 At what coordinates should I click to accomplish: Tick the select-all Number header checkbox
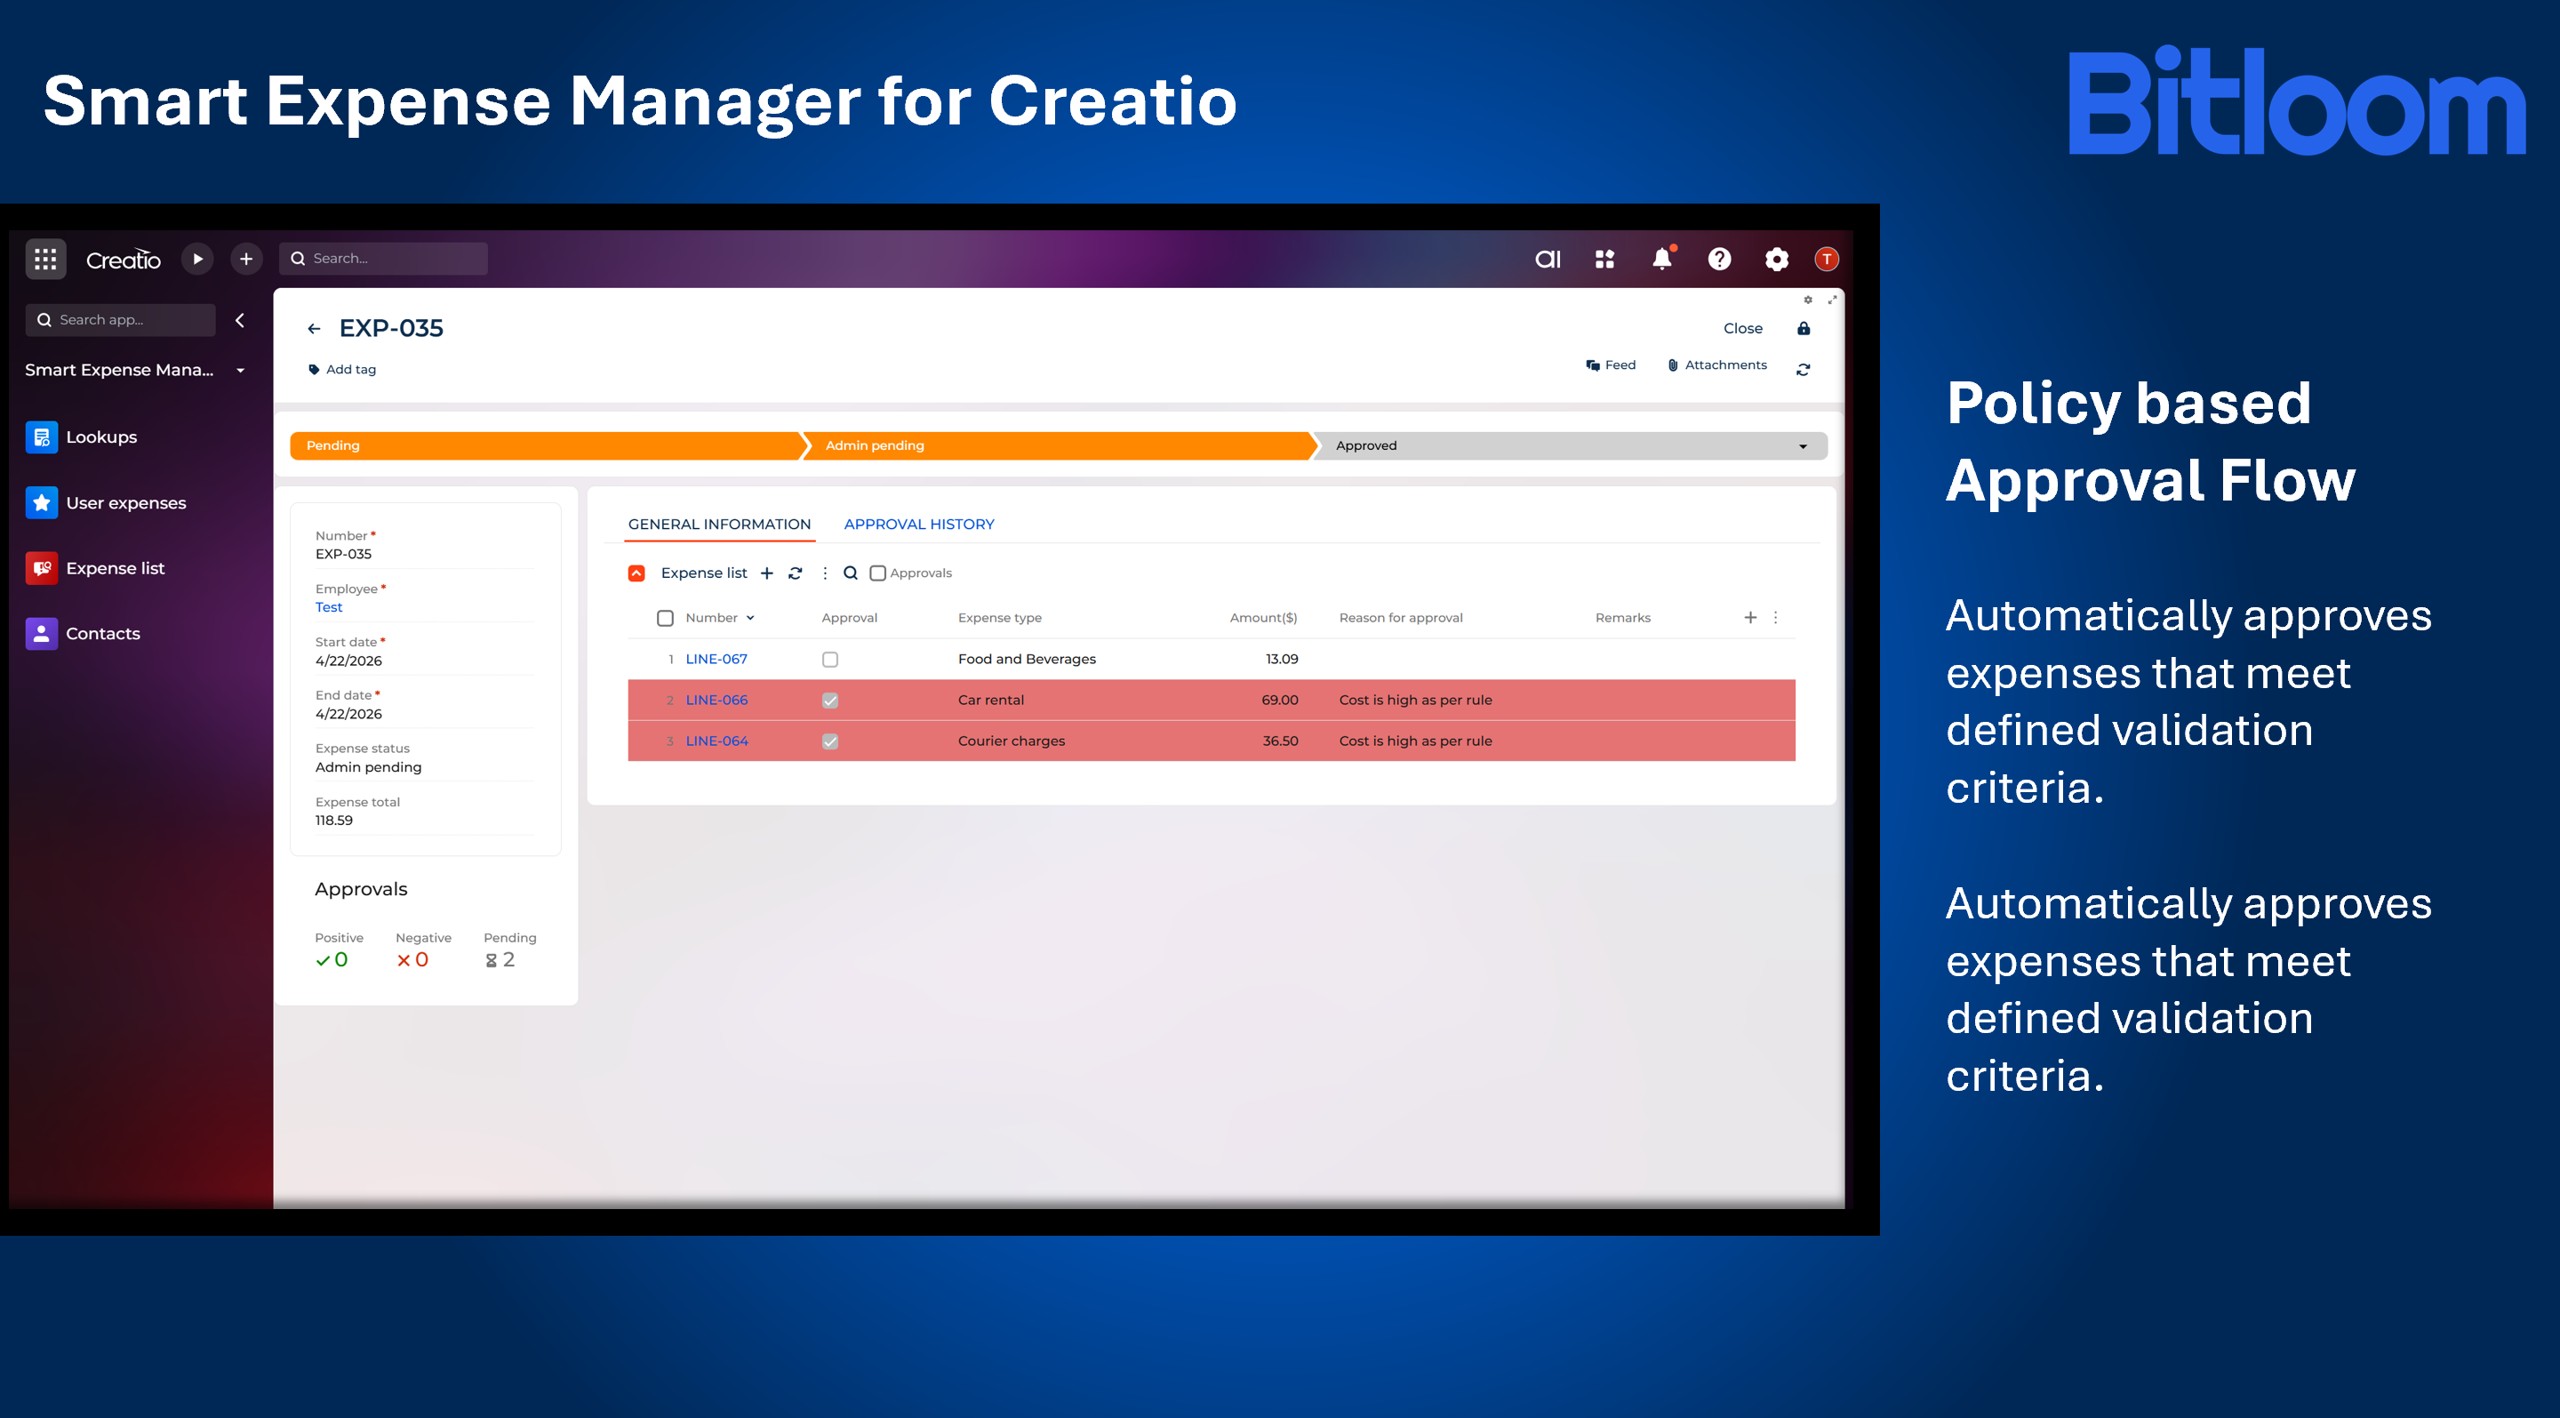pos(665,618)
